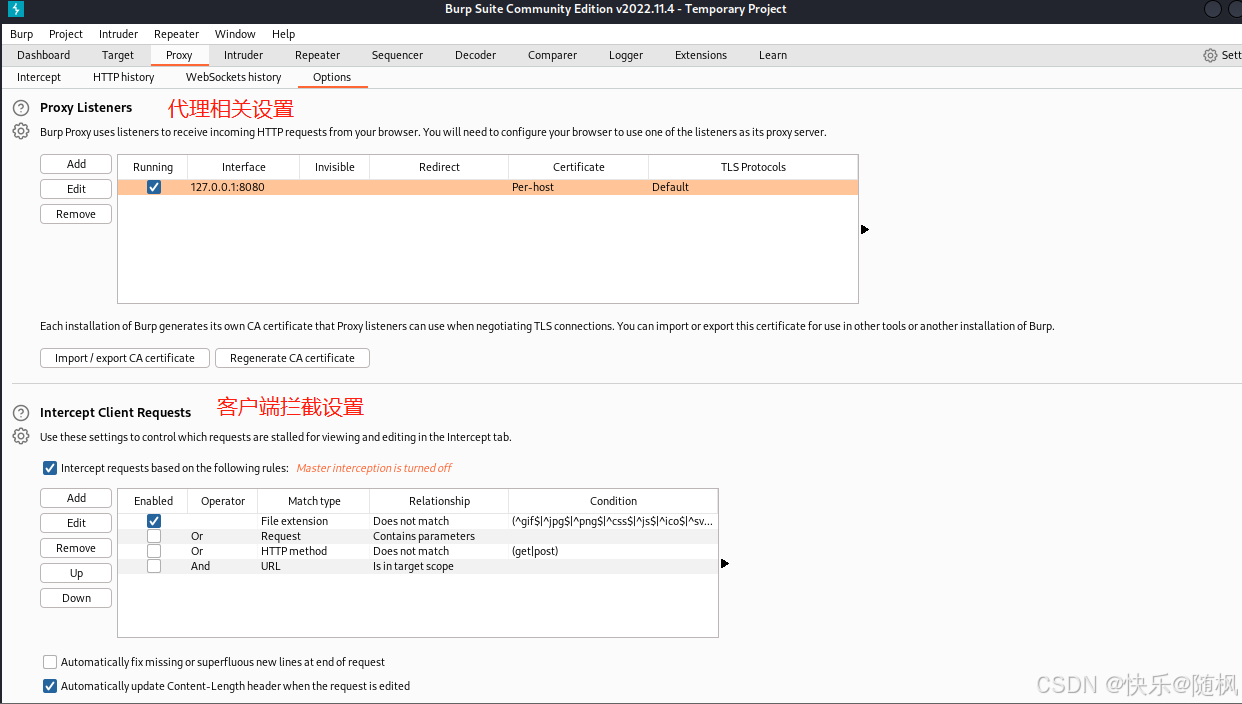The width and height of the screenshot is (1242, 704).
Task: Open the Settings gear at top right
Action: tap(1210, 55)
